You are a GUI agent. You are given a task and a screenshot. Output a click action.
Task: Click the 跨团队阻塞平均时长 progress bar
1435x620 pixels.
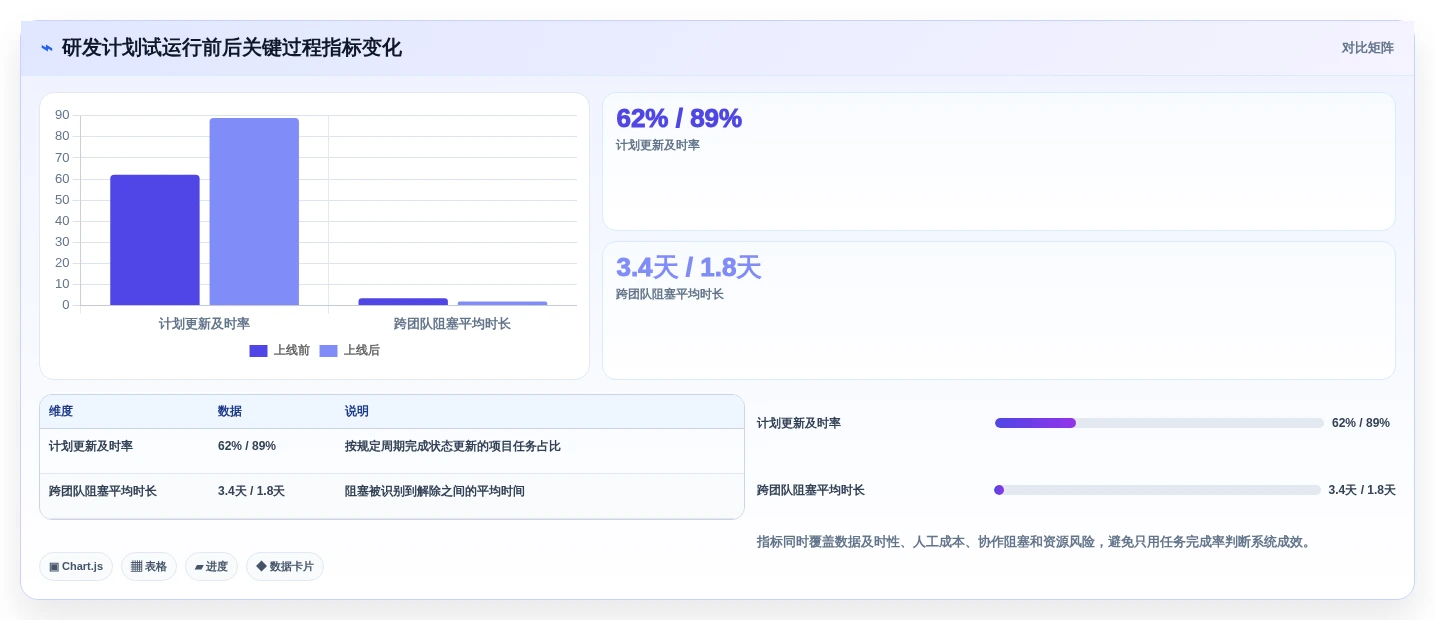[x=1157, y=490]
